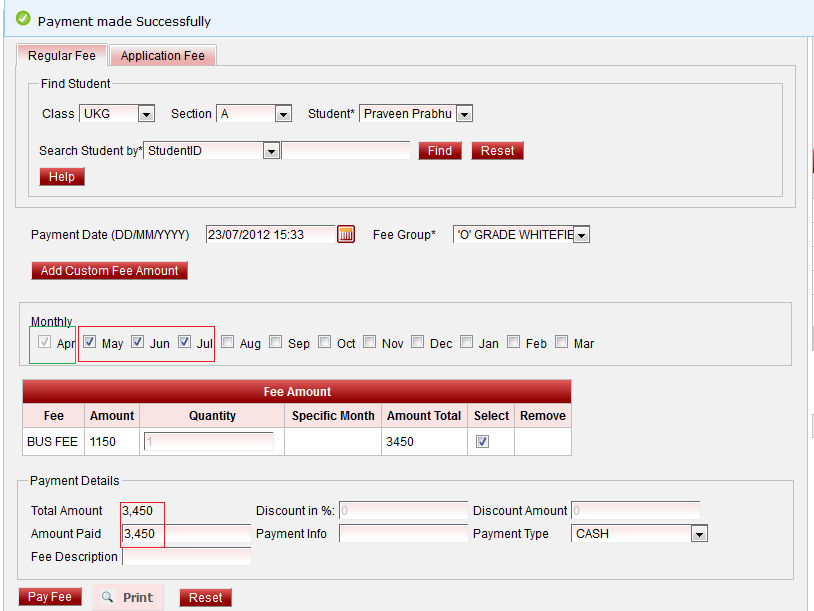Open the Section dropdown
The height and width of the screenshot is (611, 814).
tap(283, 114)
